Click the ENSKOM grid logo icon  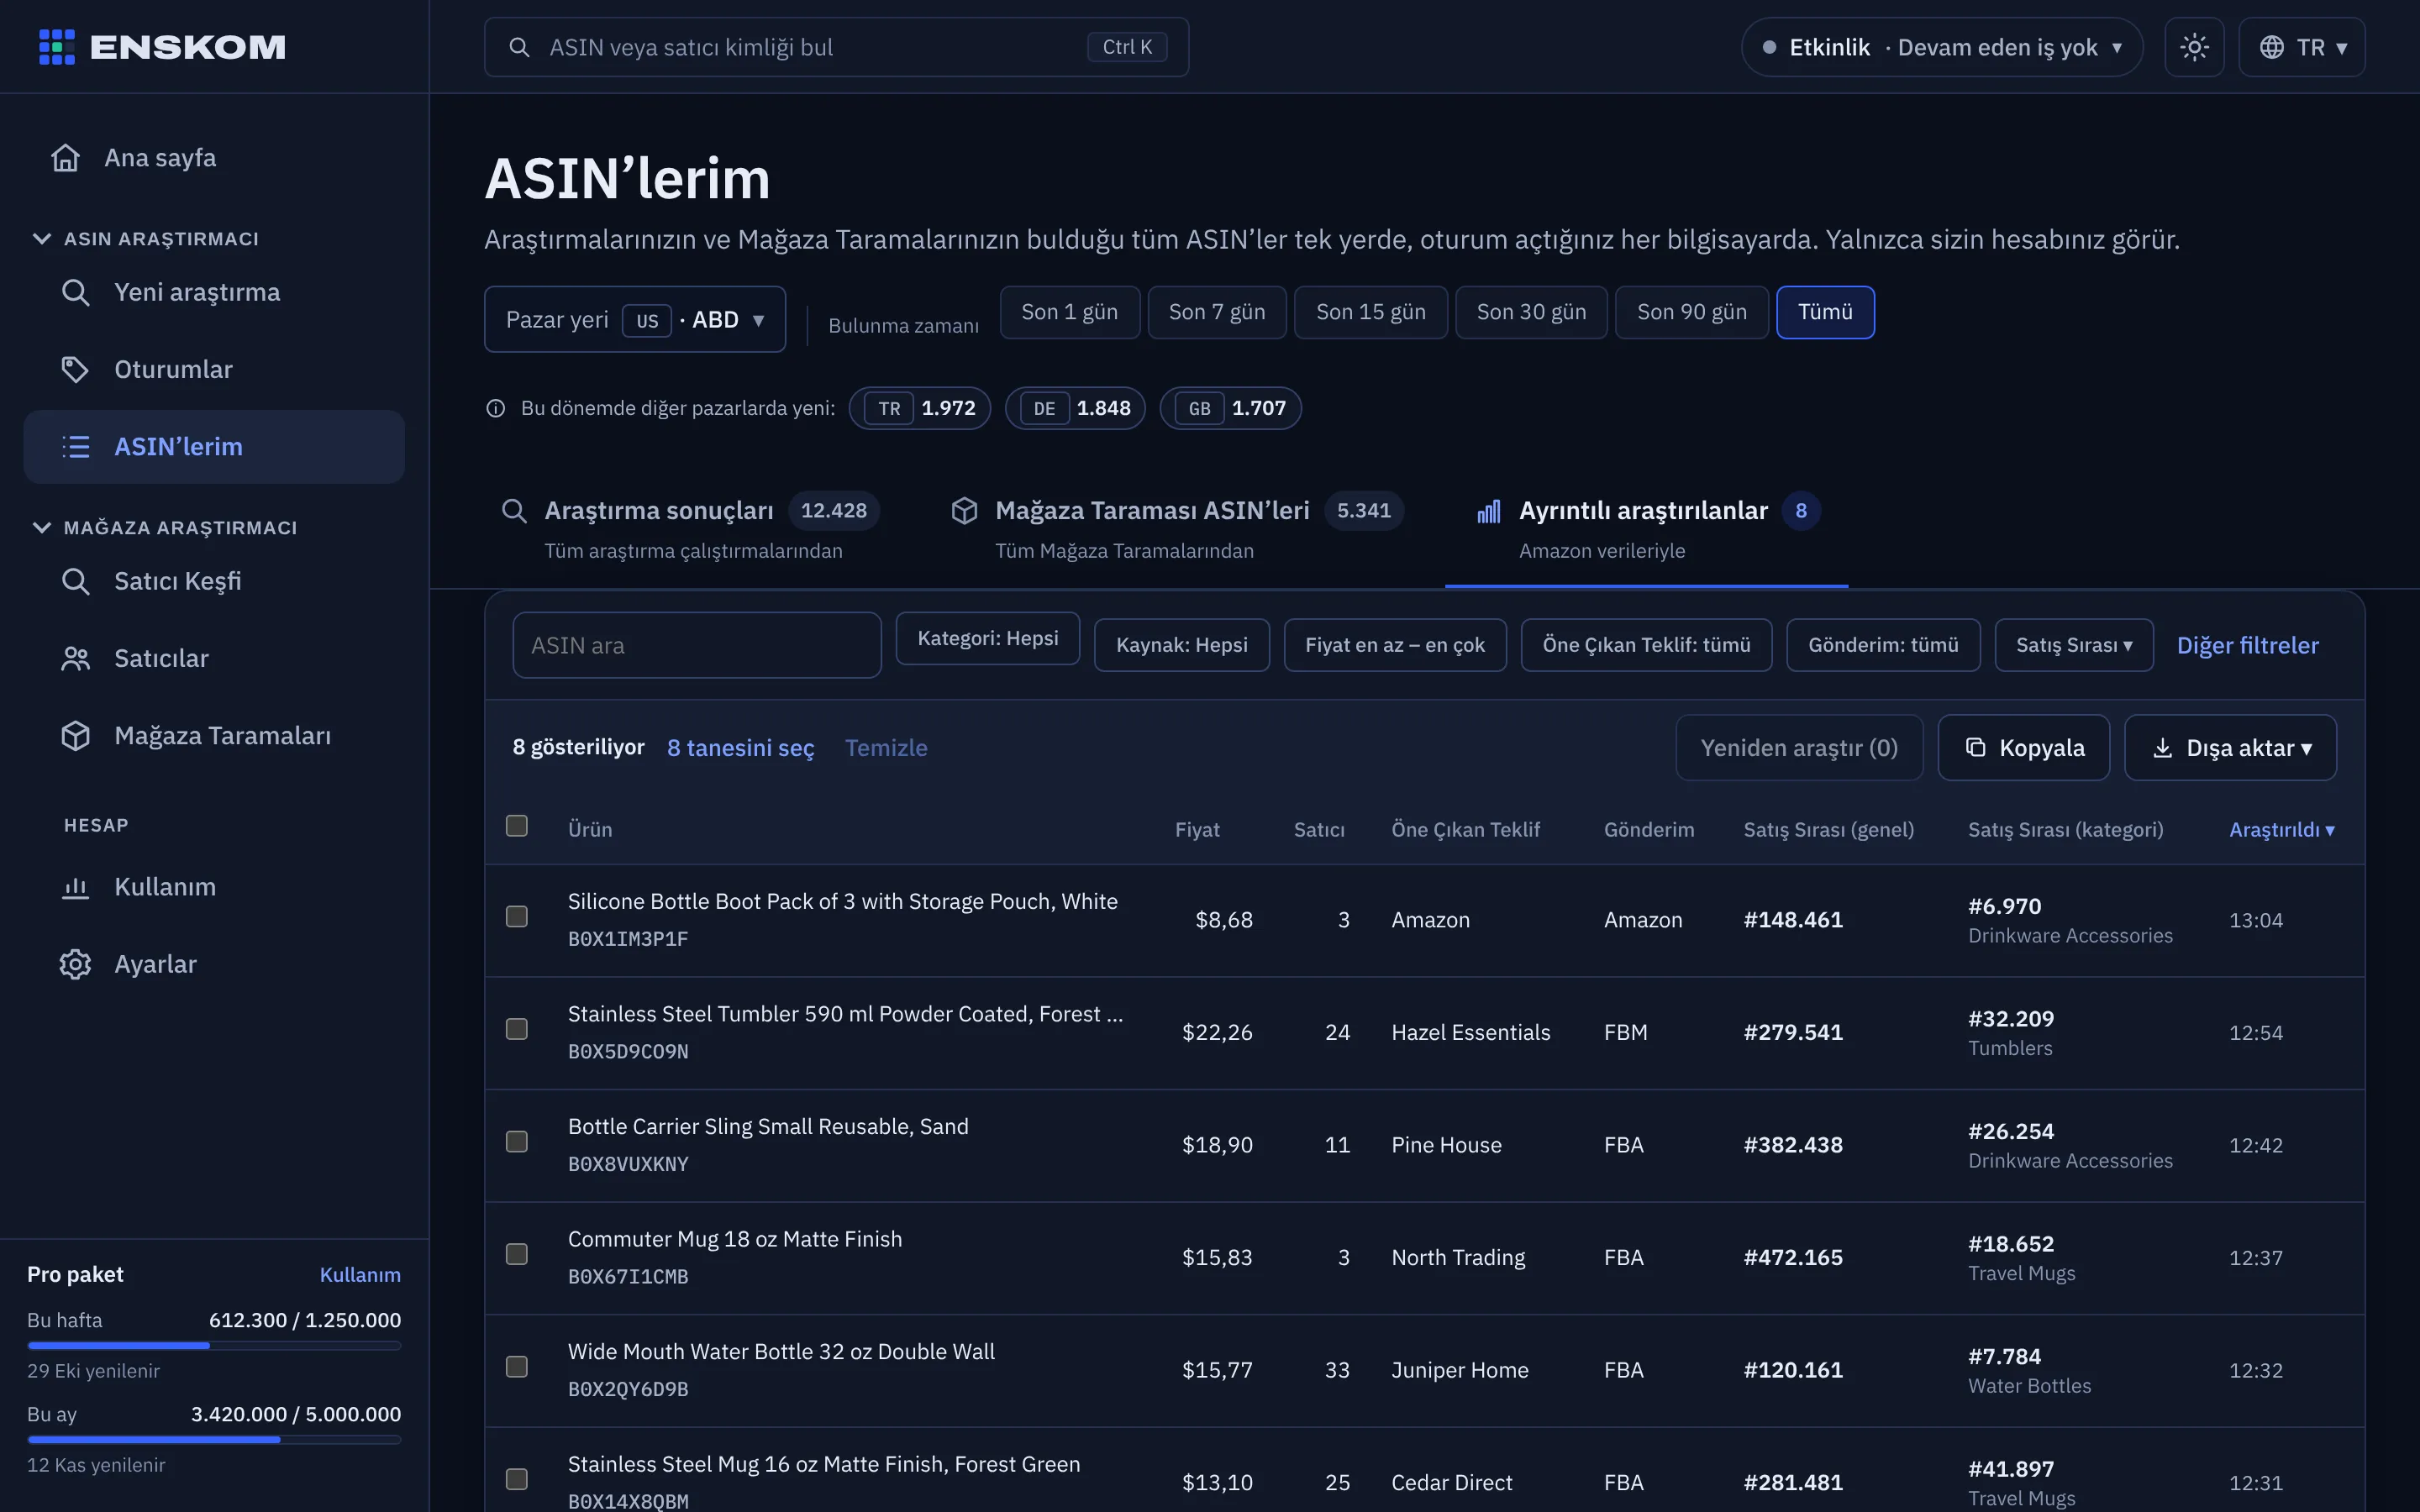tap(57, 47)
